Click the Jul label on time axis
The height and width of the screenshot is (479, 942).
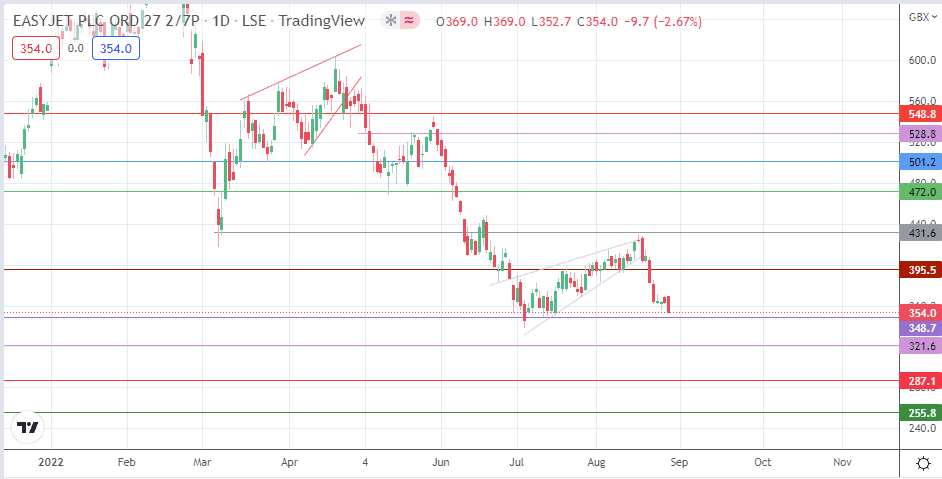click(x=517, y=462)
